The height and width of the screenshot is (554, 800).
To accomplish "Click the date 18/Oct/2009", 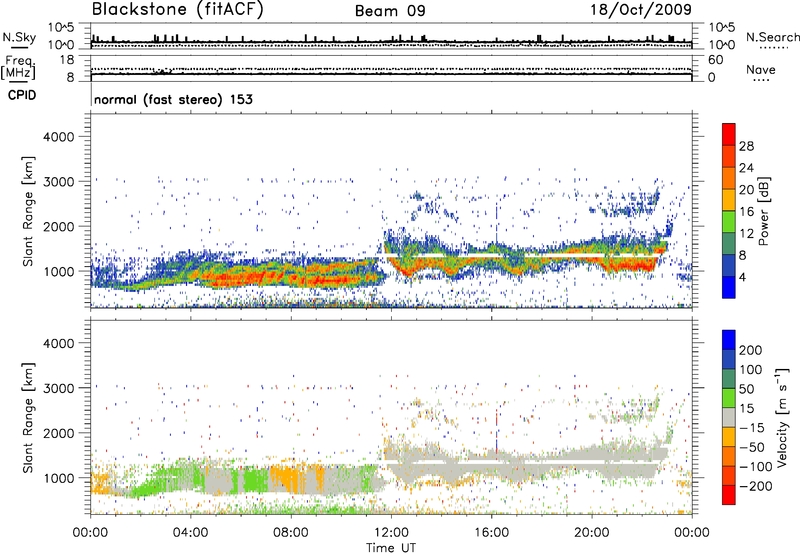I will 641,10.
